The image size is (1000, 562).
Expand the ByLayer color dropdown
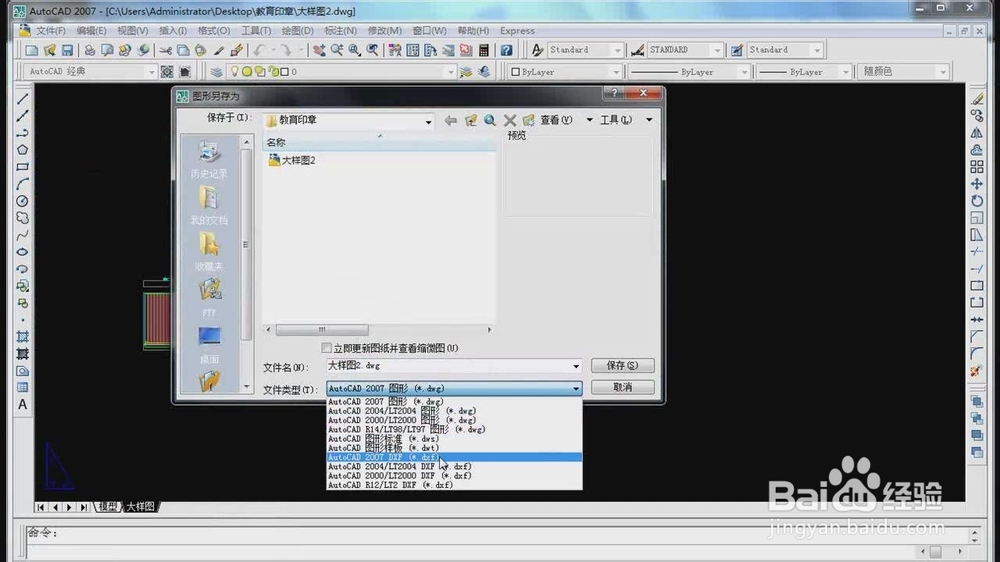coord(616,72)
